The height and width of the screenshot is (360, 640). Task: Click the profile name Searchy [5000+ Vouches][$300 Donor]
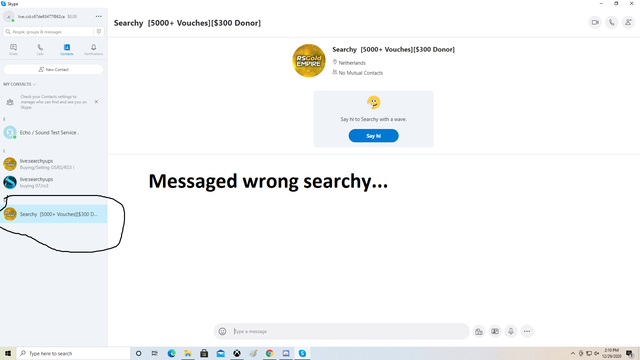pyautogui.click(x=393, y=49)
